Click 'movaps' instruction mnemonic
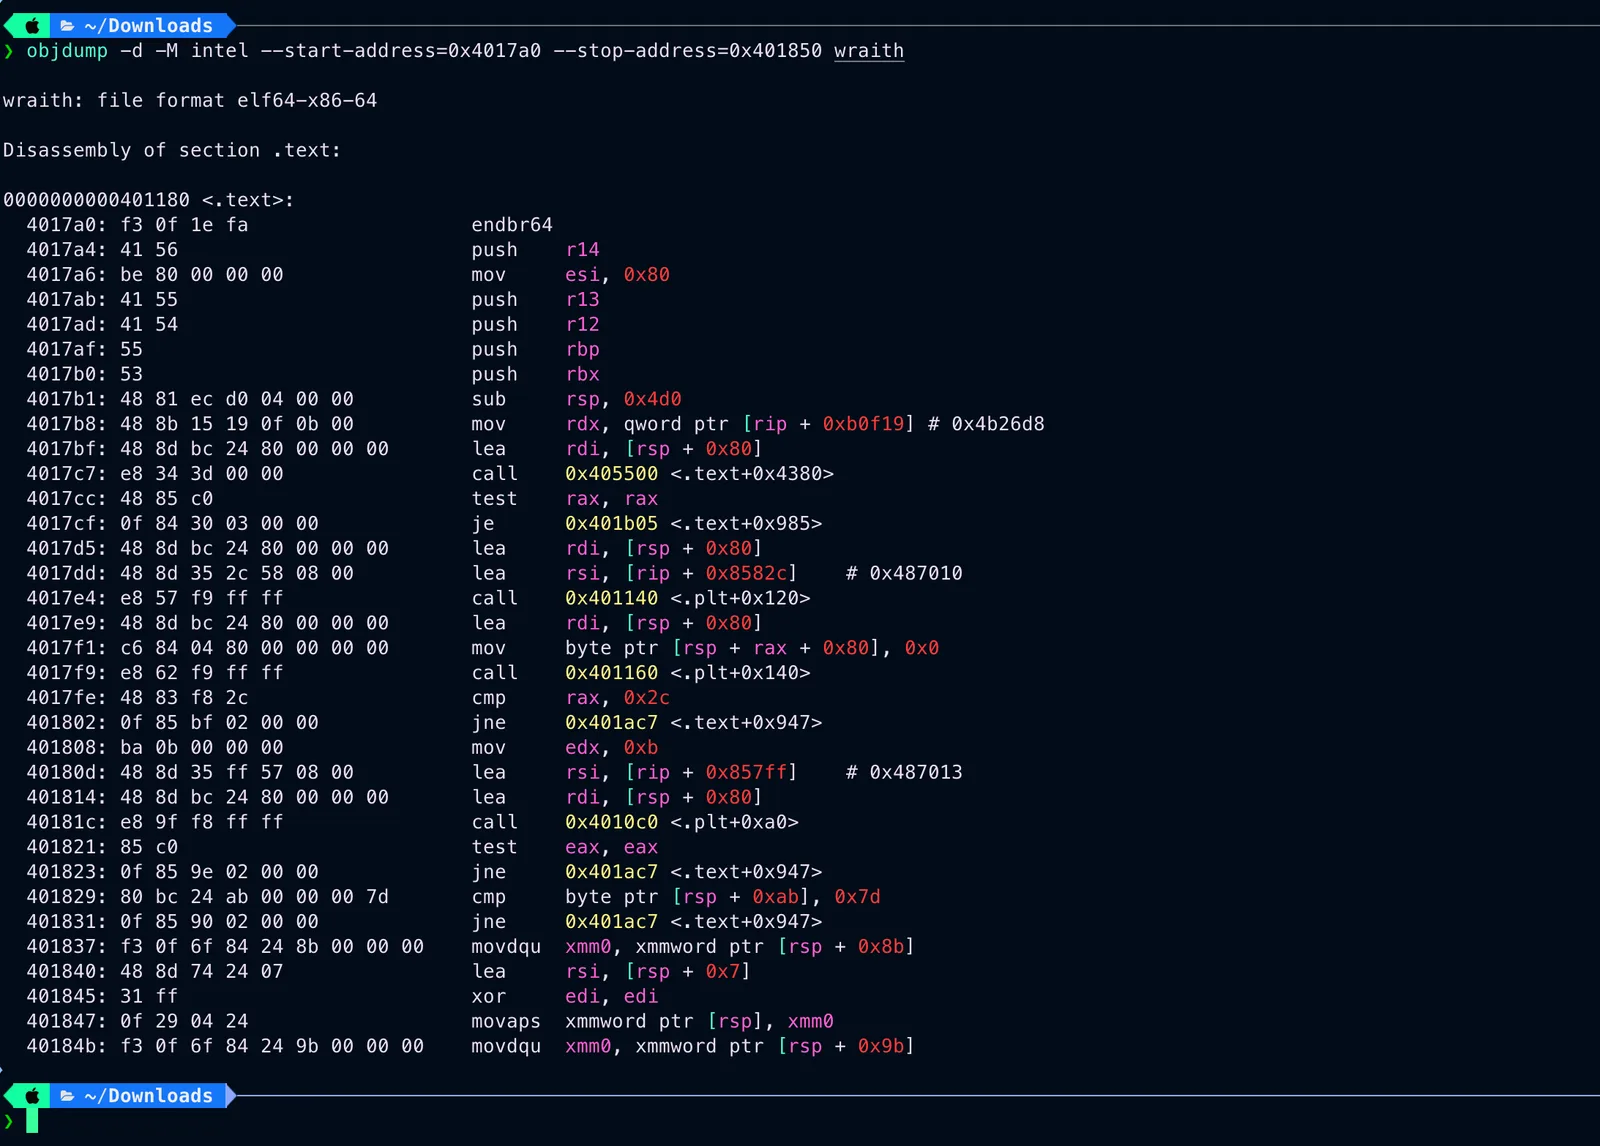 pos(506,1021)
